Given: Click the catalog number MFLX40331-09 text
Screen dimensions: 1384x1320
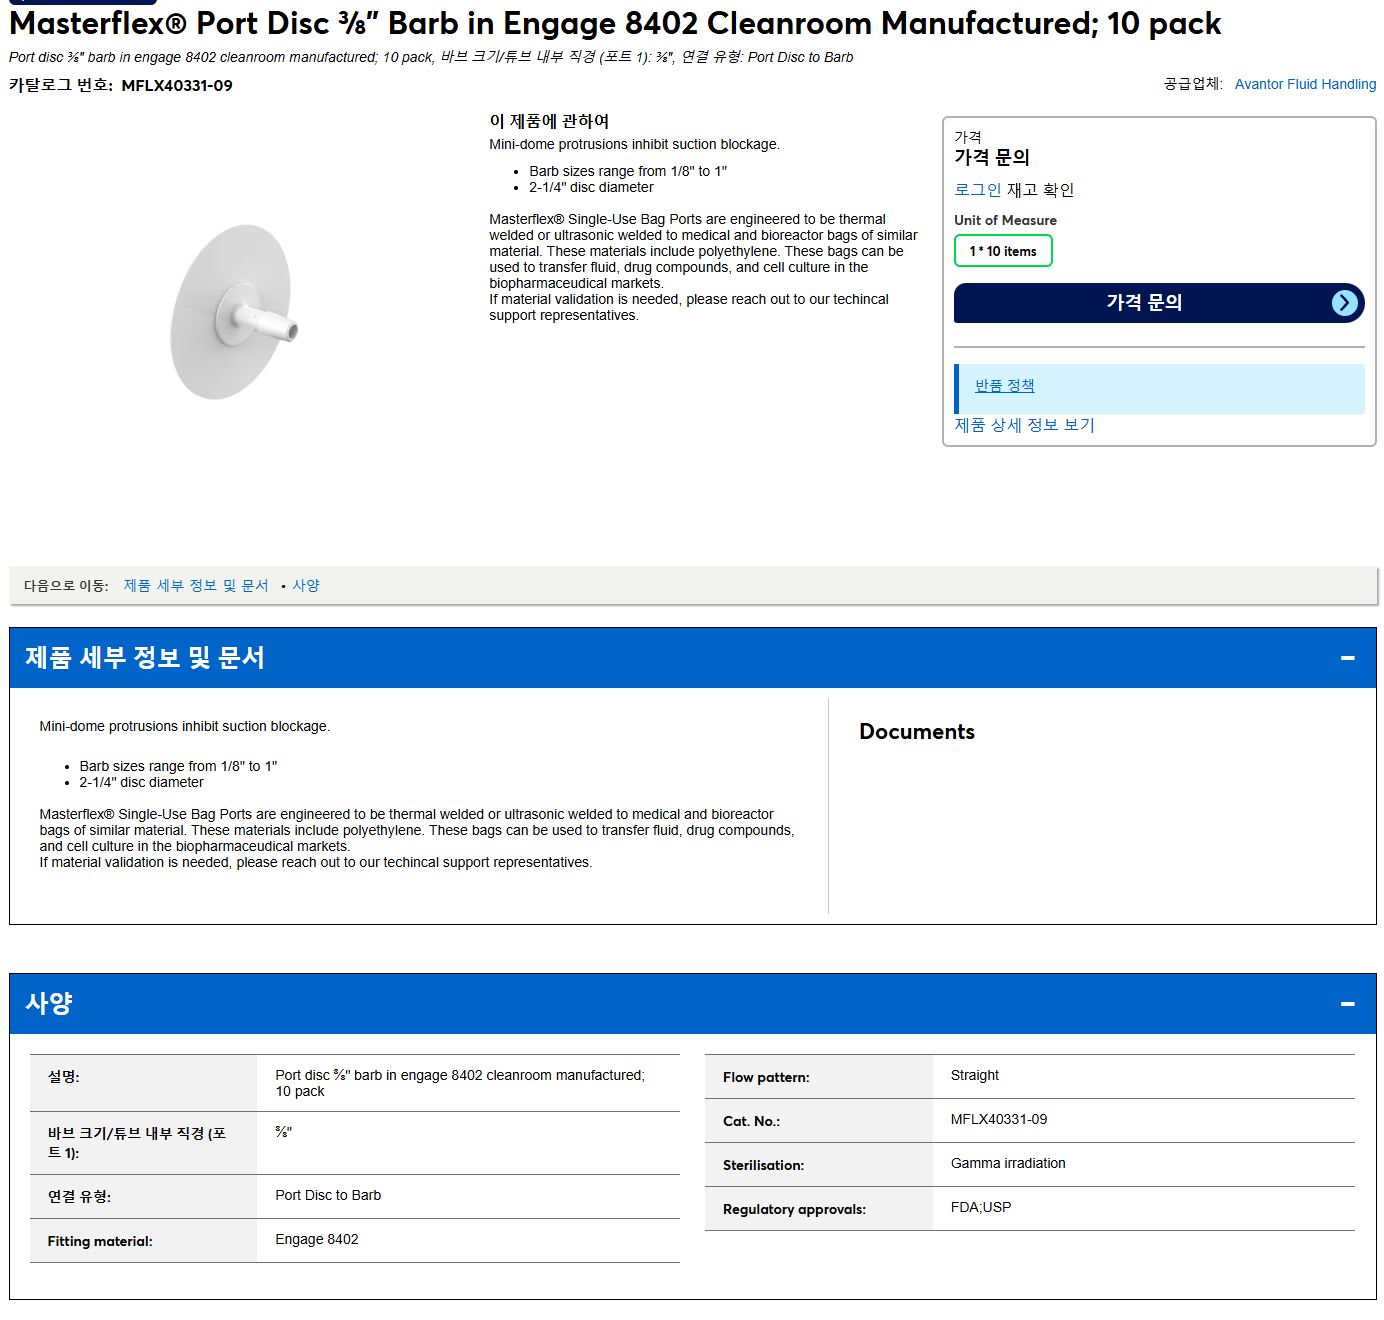Looking at the screenshot, I should [x=177, y=86].
